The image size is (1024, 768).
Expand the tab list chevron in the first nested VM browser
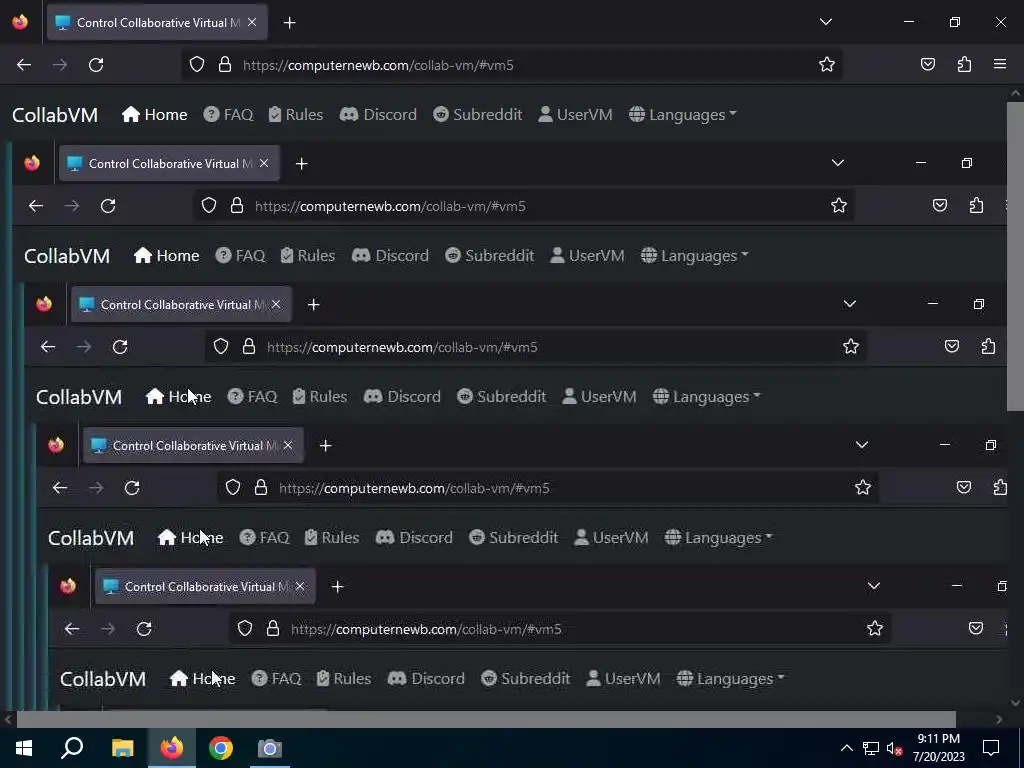pyautogui.click(x=837, y=163)
